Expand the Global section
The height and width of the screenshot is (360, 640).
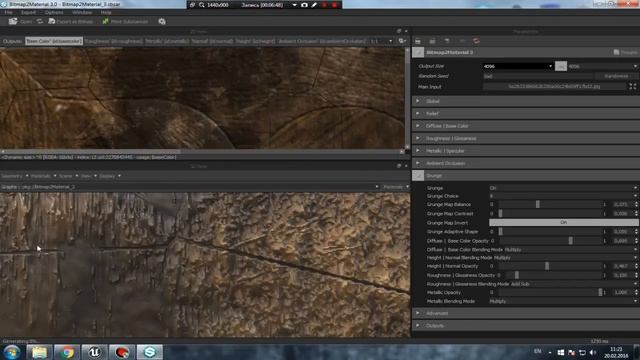coord(526,101)
